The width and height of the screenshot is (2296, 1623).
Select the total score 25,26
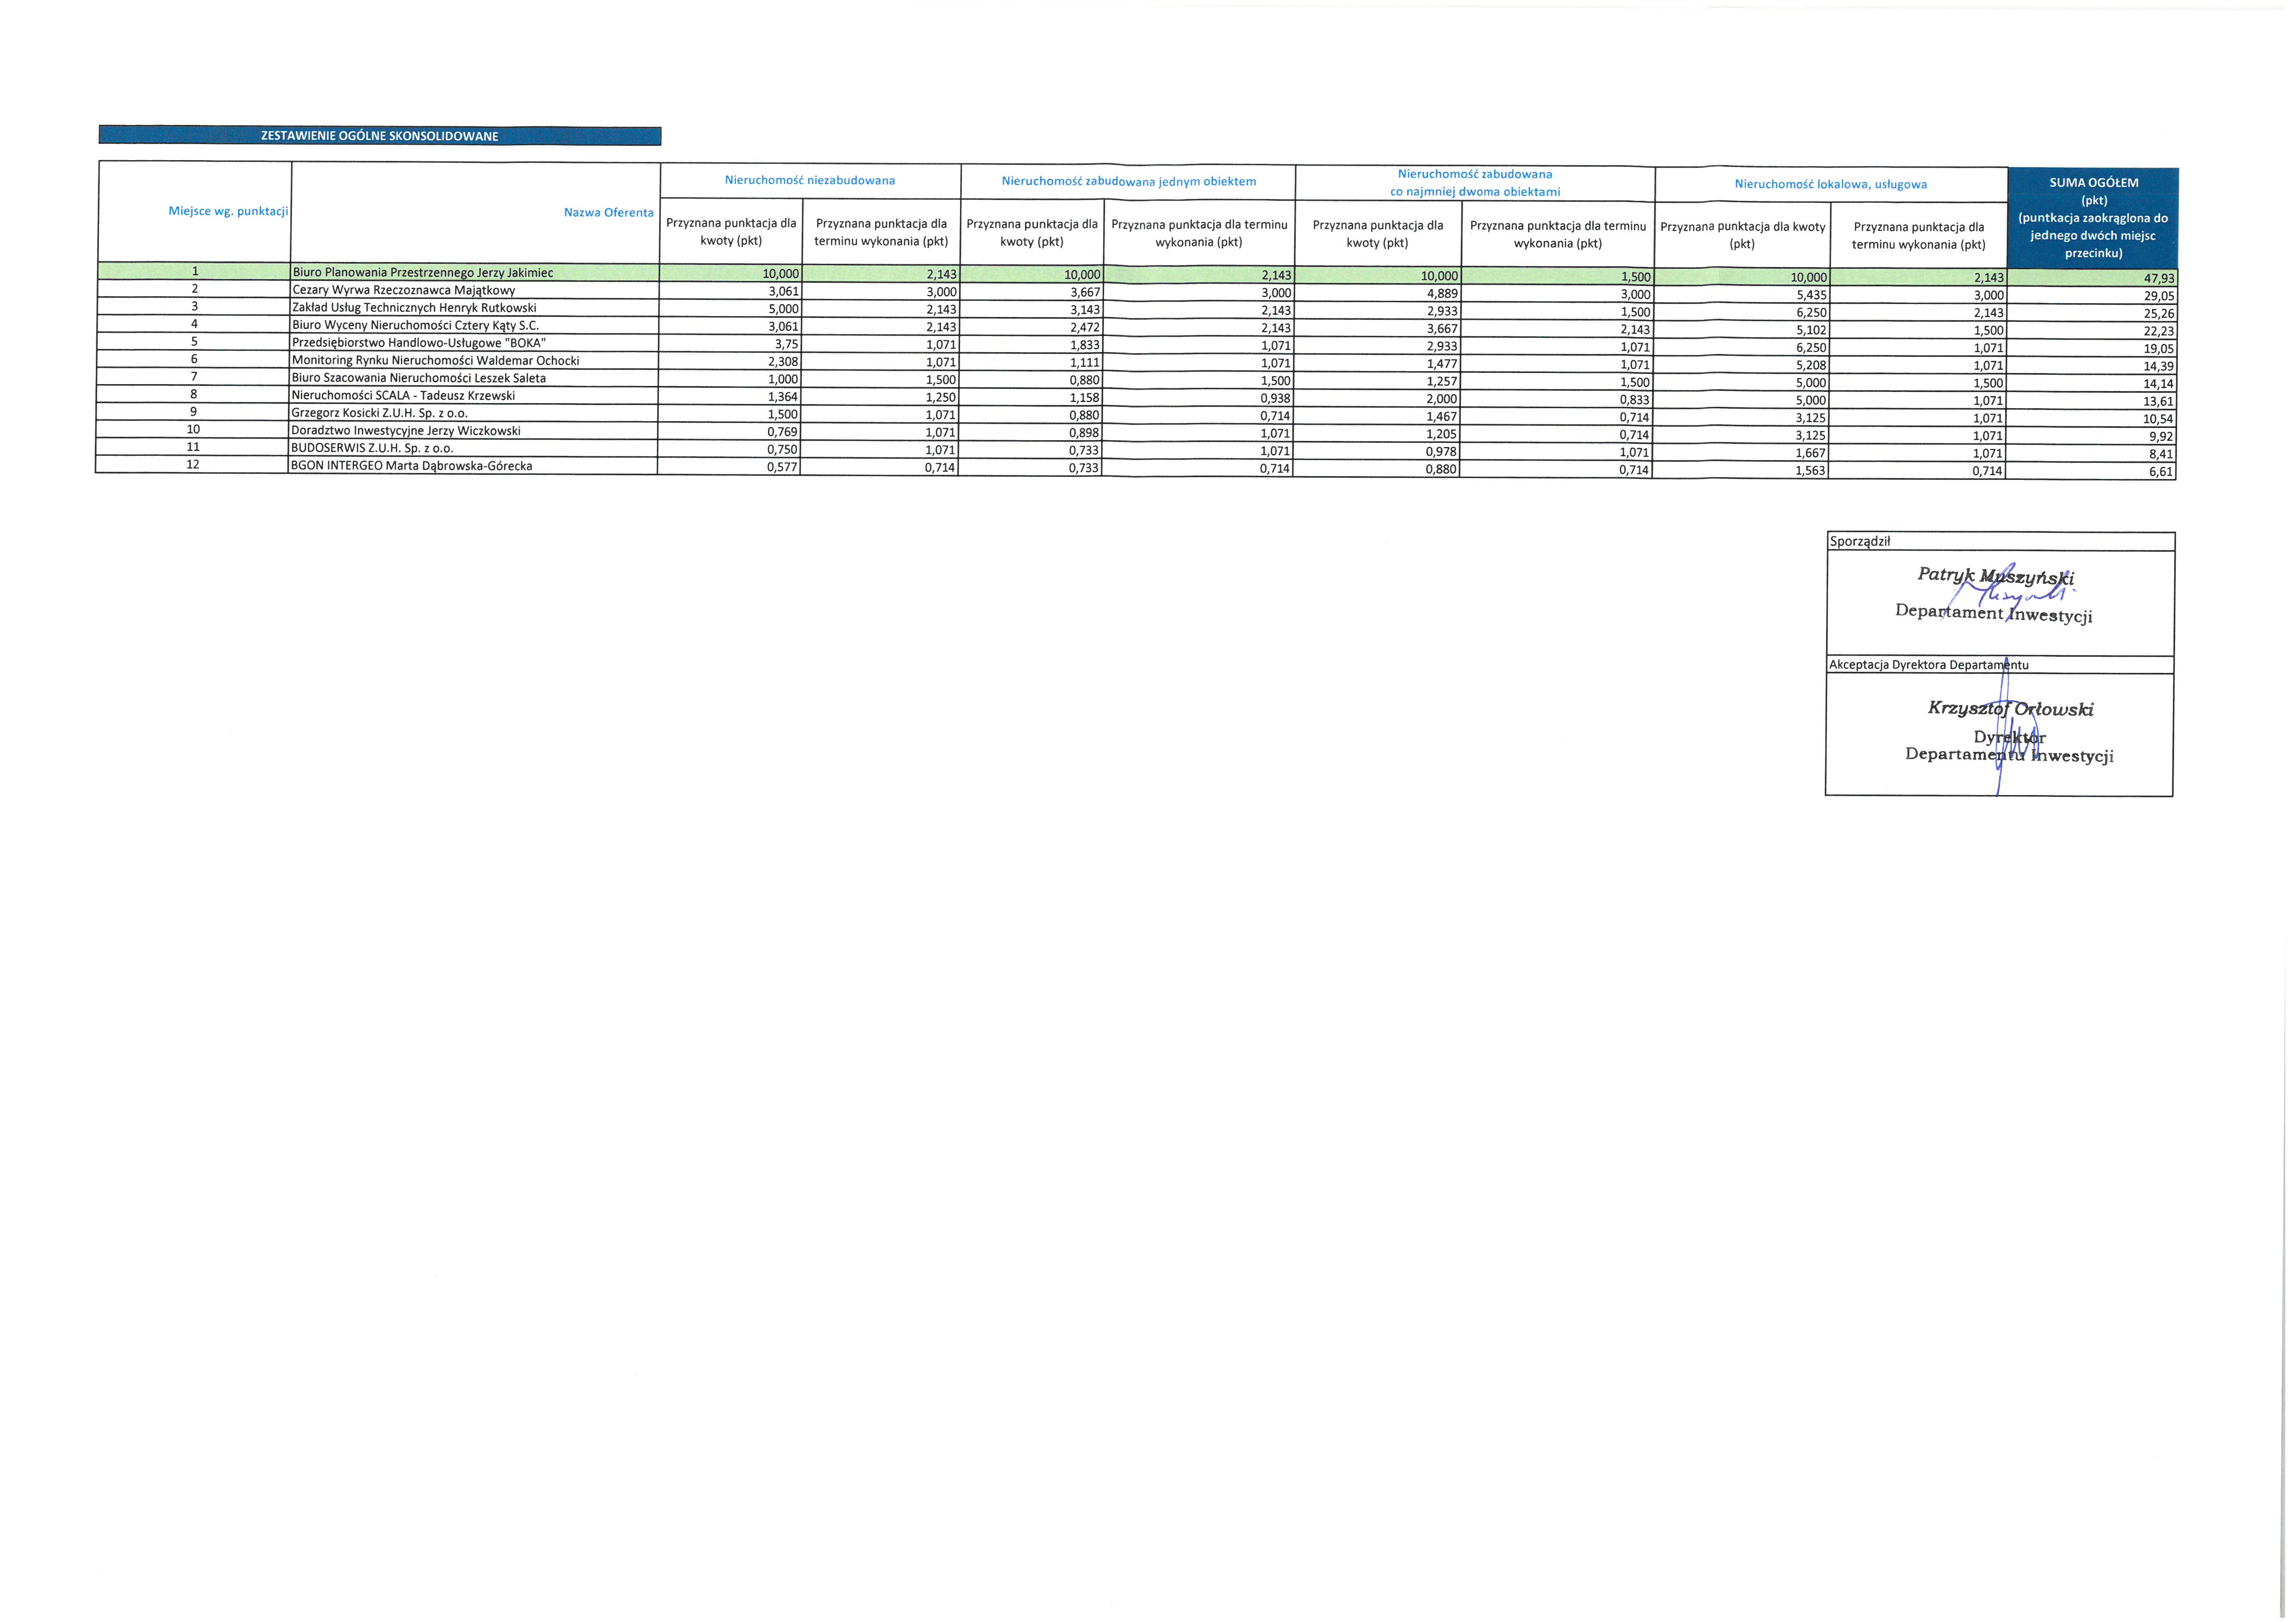(x=2159, y=314)
